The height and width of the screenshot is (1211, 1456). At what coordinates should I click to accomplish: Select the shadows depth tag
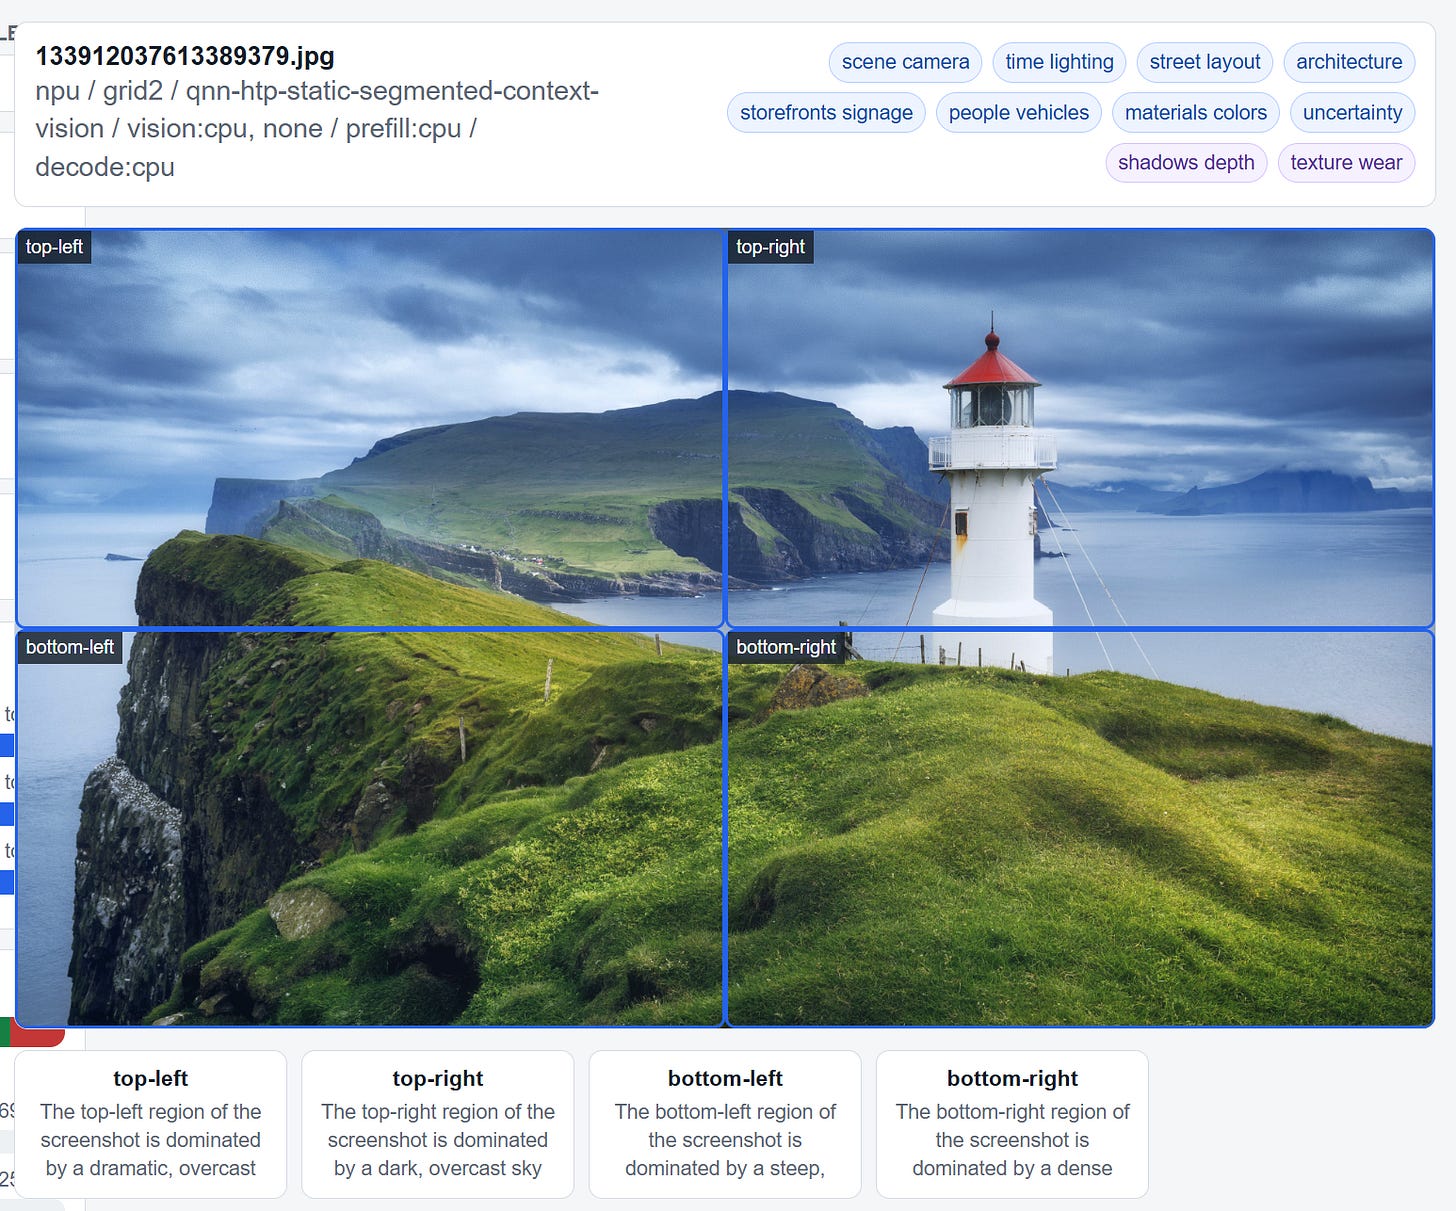(1186, 163)
